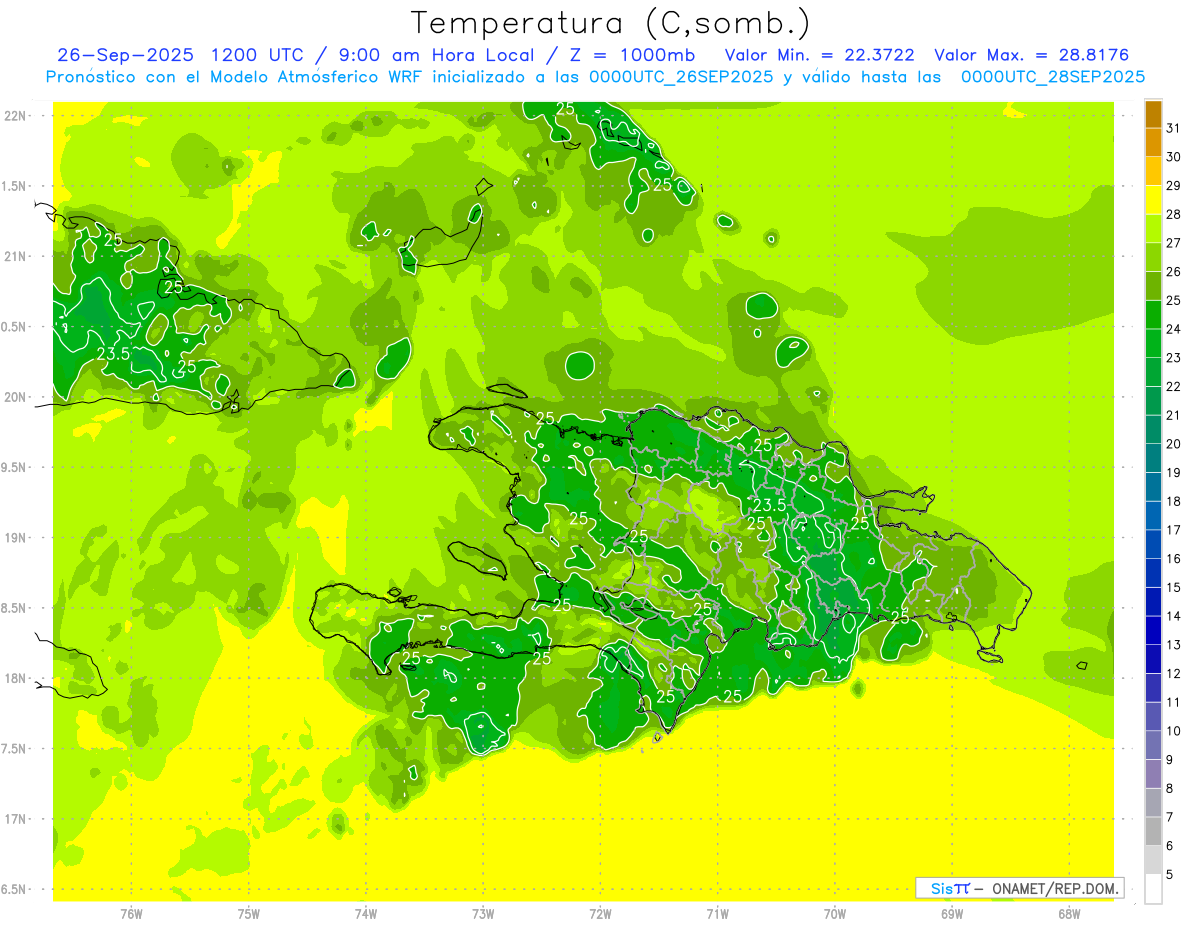
Task: Click the 22N latitude axis label
Action: tap(15, 116)
